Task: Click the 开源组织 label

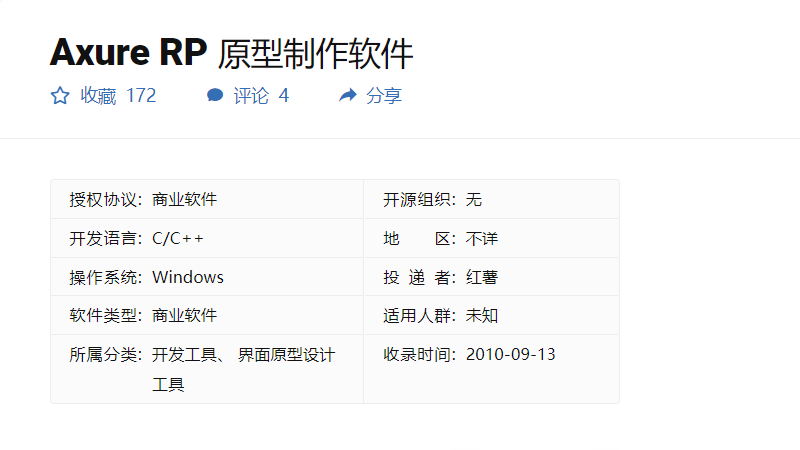Action: pos(419,199)
